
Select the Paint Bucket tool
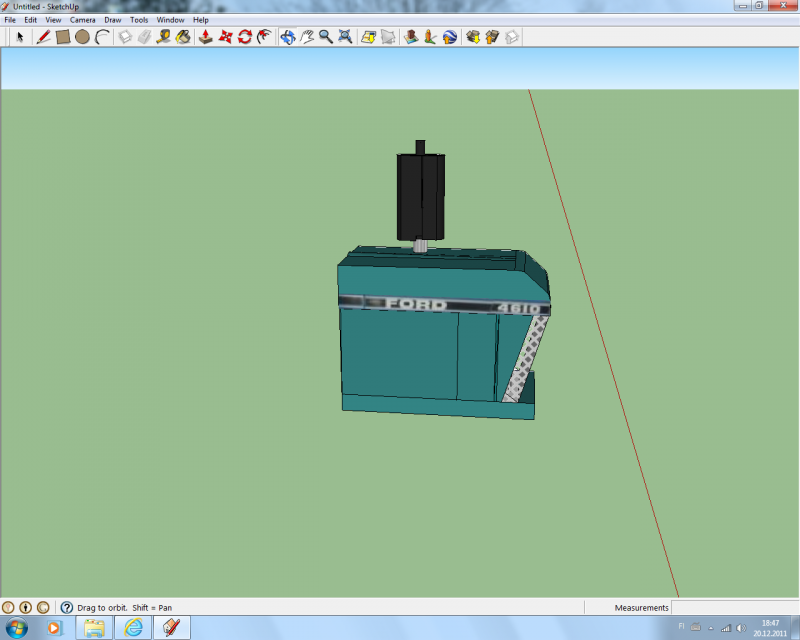(x=183, y=37)
